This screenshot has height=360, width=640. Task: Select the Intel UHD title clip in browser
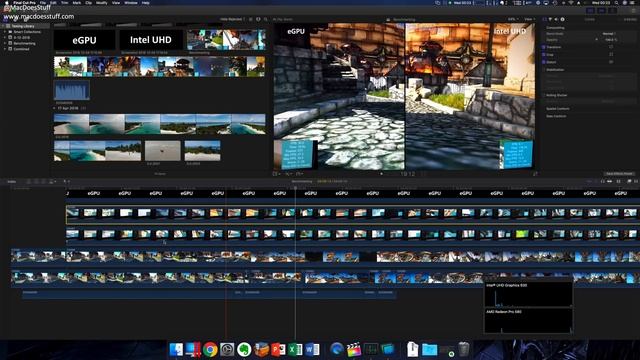click(x=151, y=40)
